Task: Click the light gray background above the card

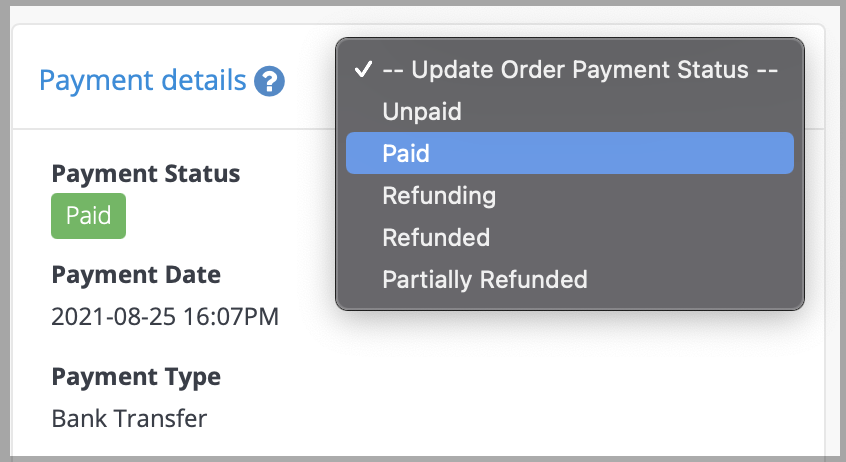Action: (421, 14)
